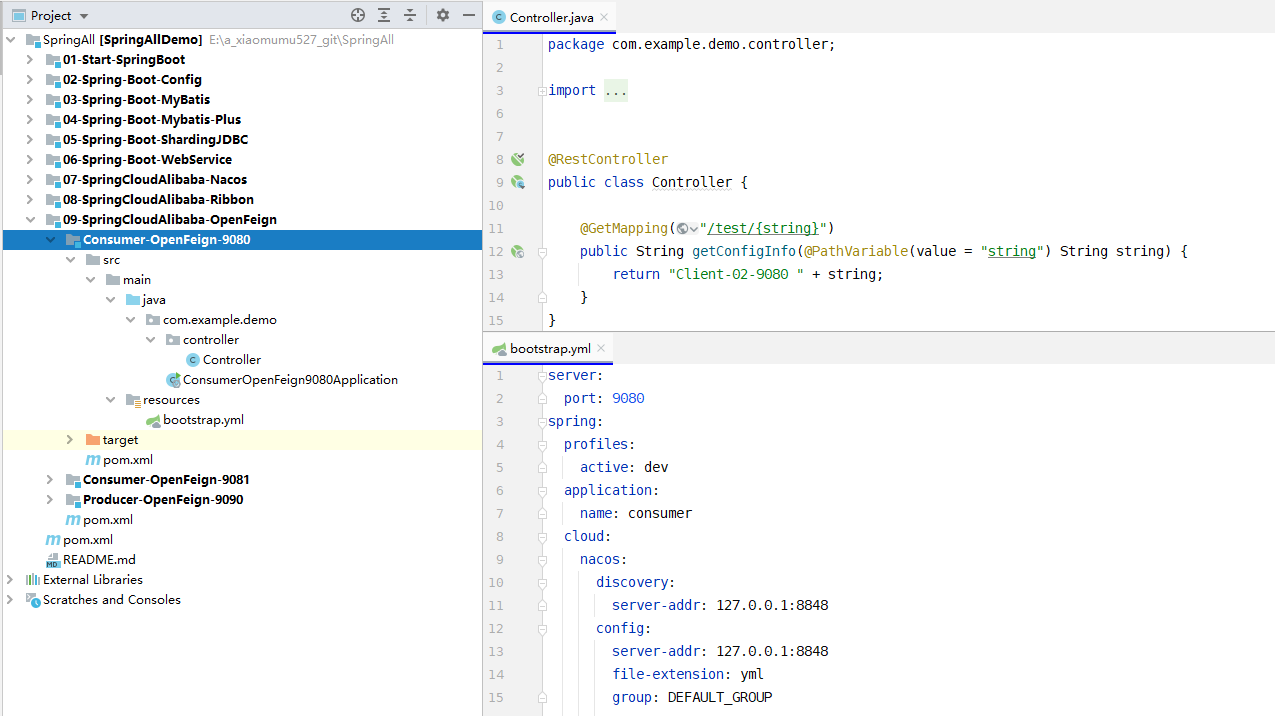Click Spring bean gutter icon on line 8
Viewport: 1275px width, 716px height.
518,159
